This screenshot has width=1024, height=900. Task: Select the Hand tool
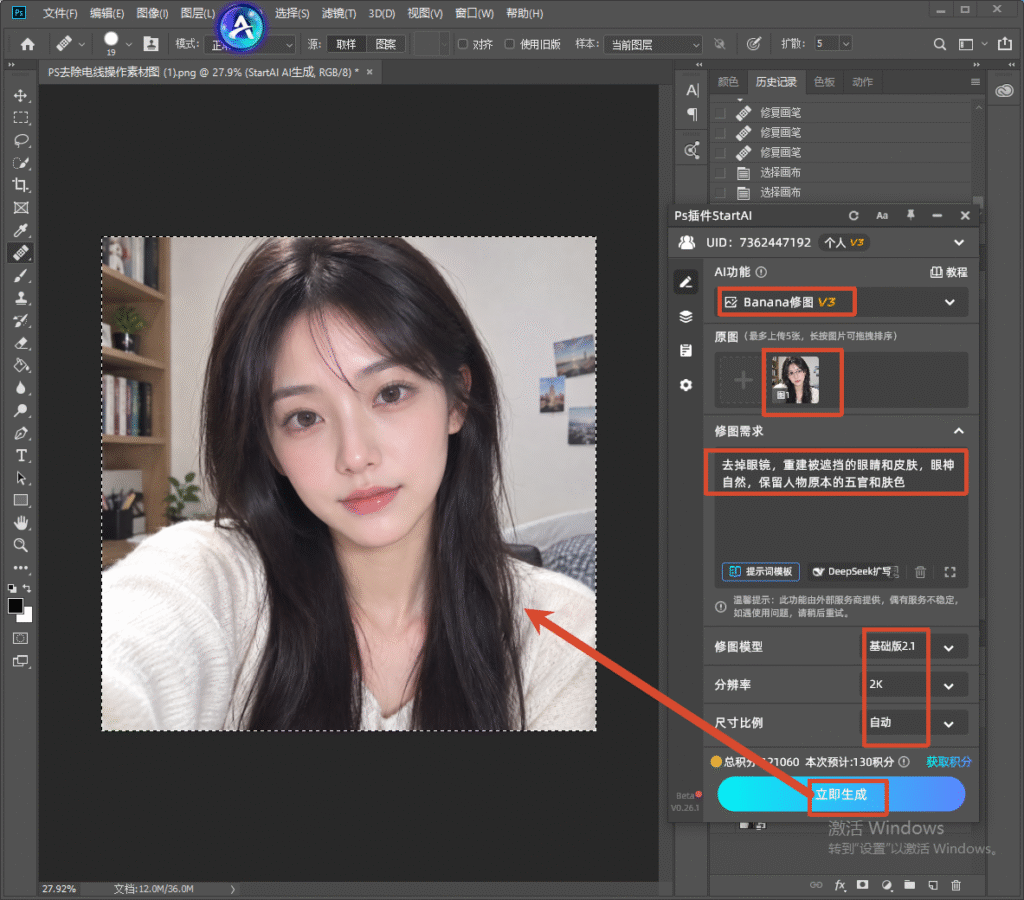21,523
